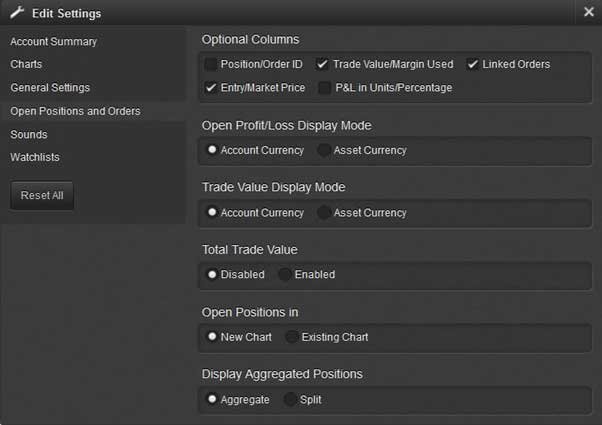Open the Account Summary settings section

54,41
